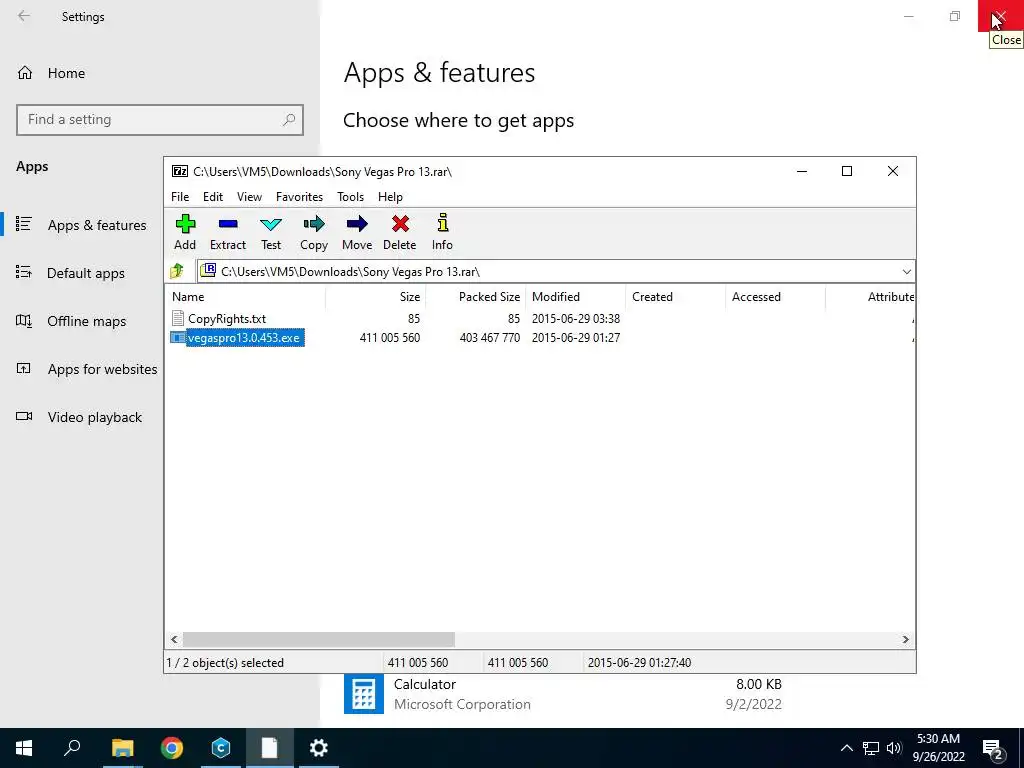The image size is (1024, 768).
Task: Click the taskbar clock and date
Action: point(938,748)
